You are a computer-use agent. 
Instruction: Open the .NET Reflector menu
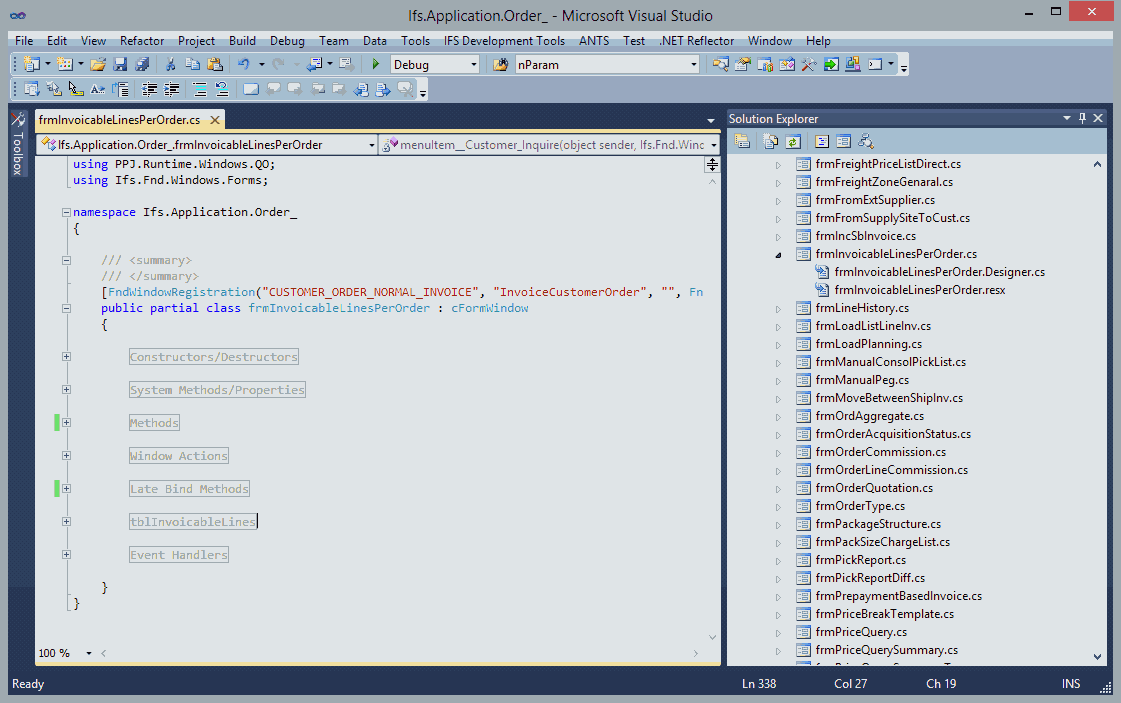tap(696, 41)
